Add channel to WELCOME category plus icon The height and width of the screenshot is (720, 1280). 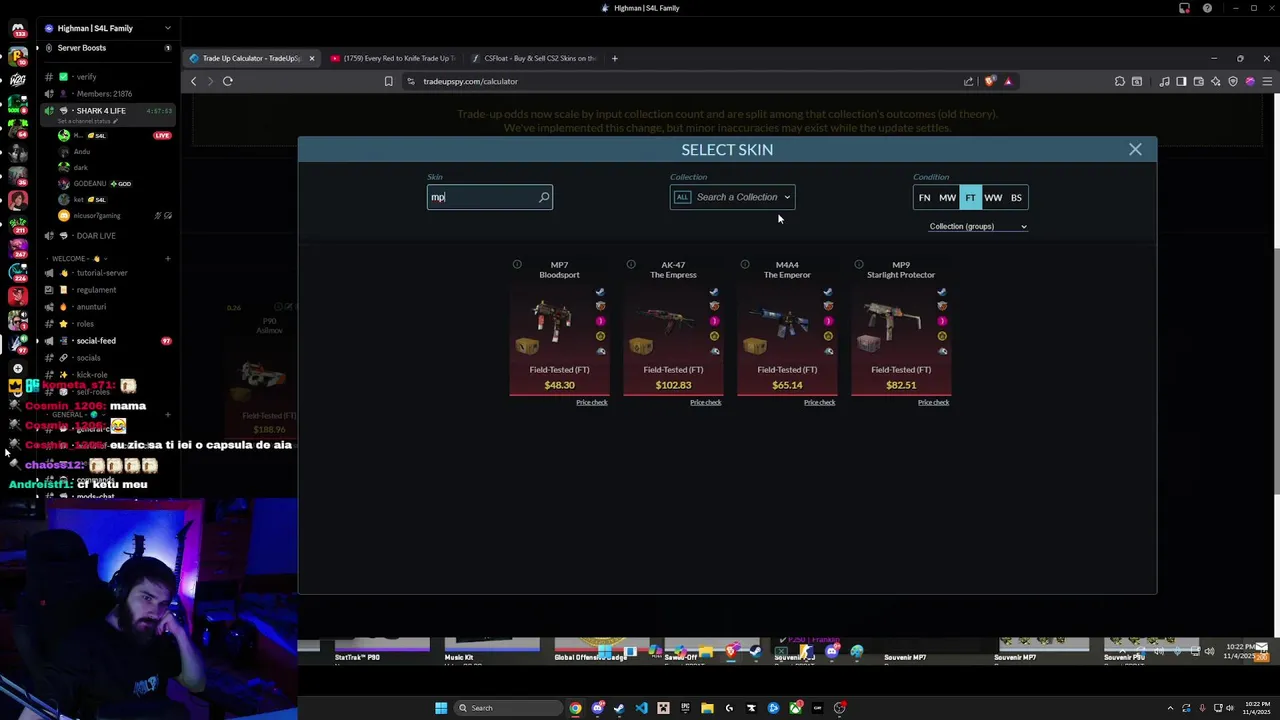[x=167, y=258]
